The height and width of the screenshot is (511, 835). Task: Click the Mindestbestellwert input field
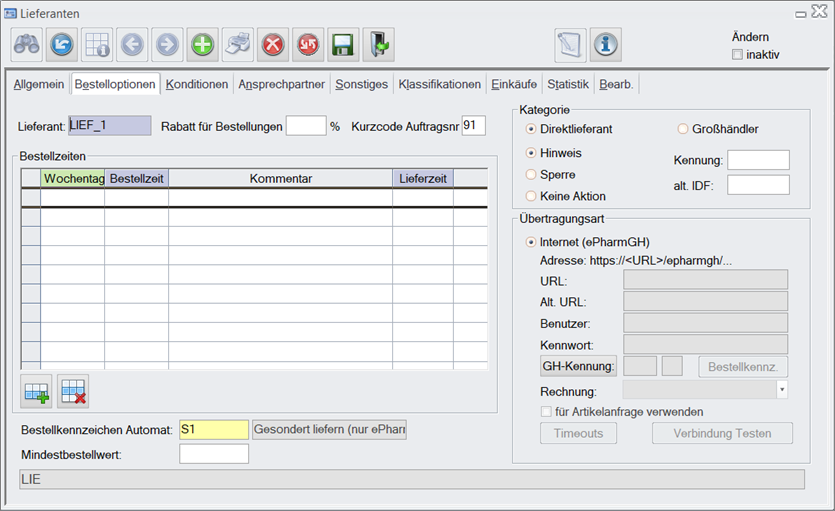pos(214,454)
